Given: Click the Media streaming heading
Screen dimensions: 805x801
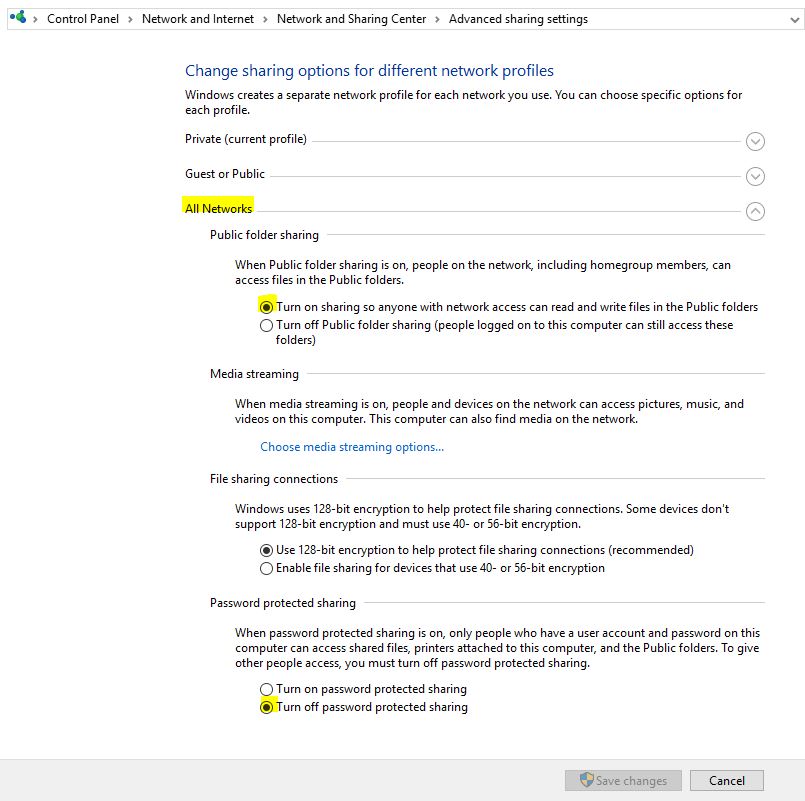Looking at the screenshot, I should pos(254,374).
